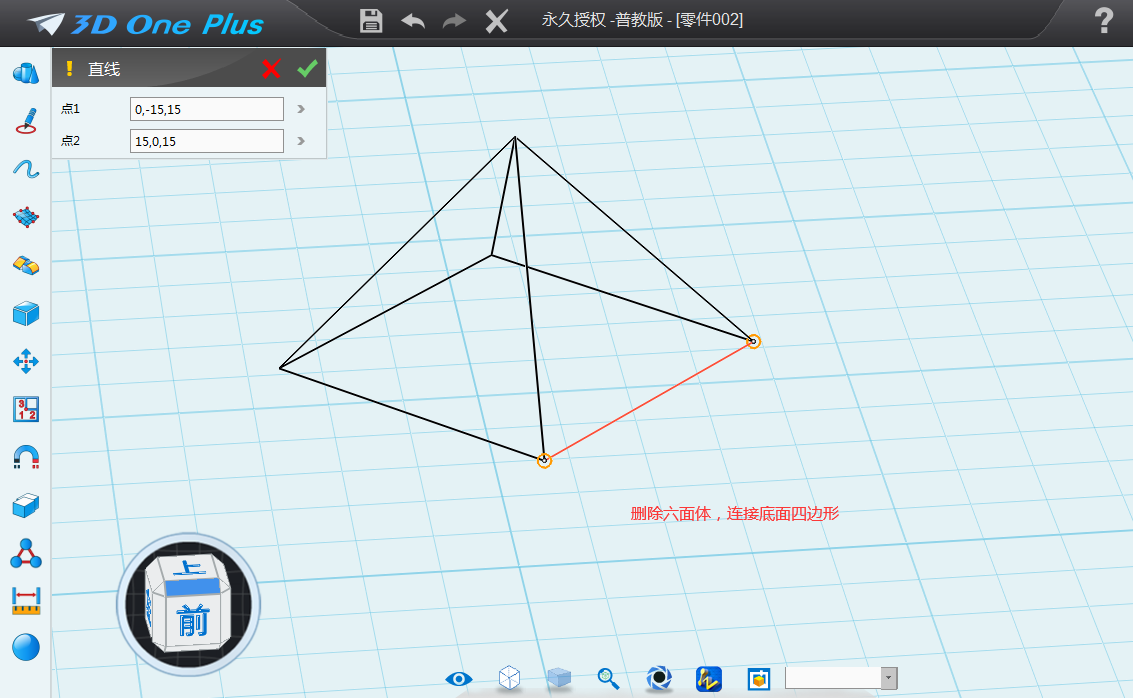Switch to wireframe cube display mode
This screenshot has width=1133, height=698.
click(x=509, y=678)
